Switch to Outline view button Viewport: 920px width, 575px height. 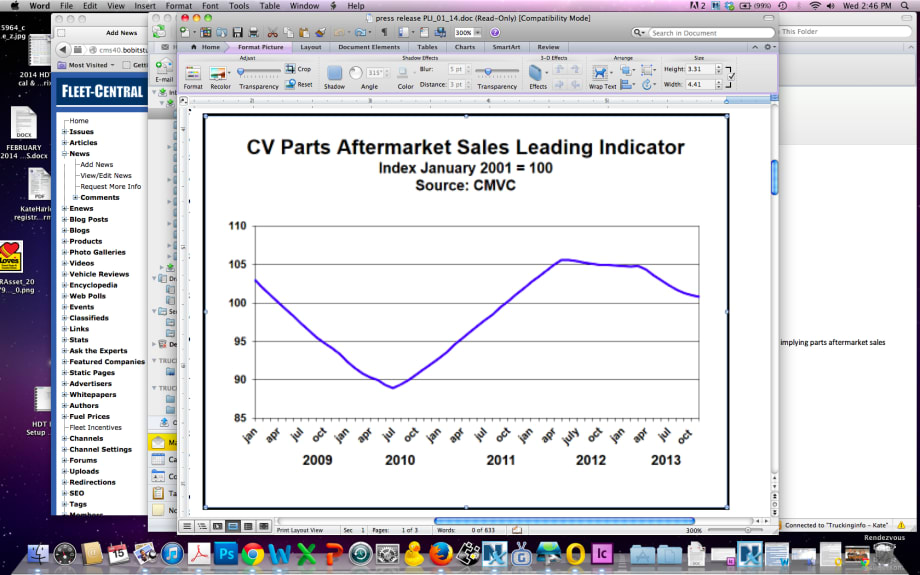tap(202, 526)
